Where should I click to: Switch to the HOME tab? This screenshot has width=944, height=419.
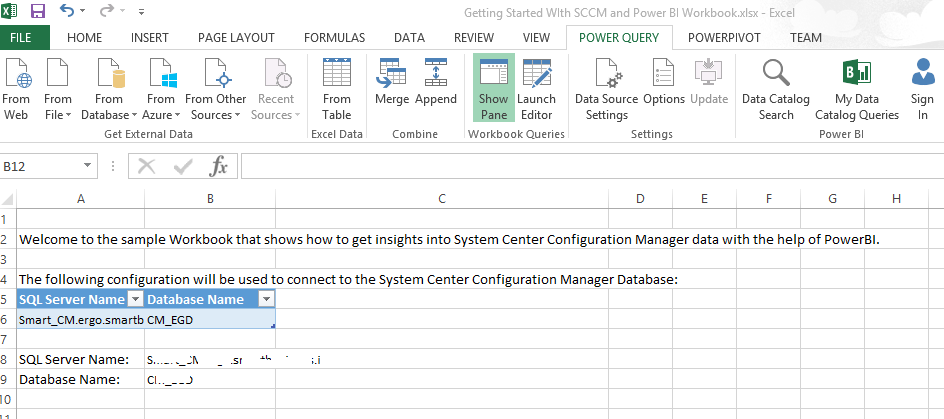pyautogui.click(x=84, y=37)
